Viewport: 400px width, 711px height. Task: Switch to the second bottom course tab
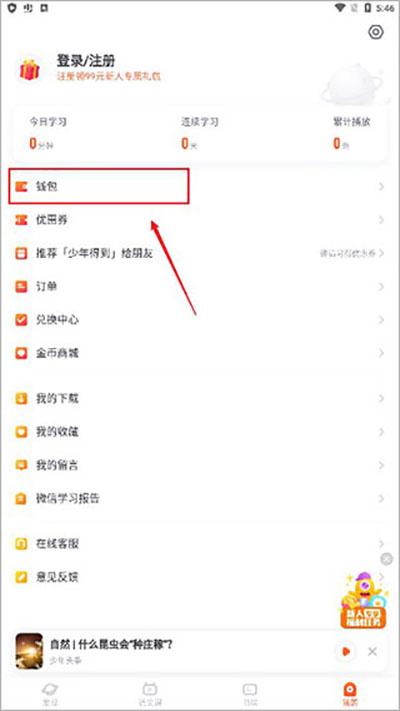[x=150, y=693]
